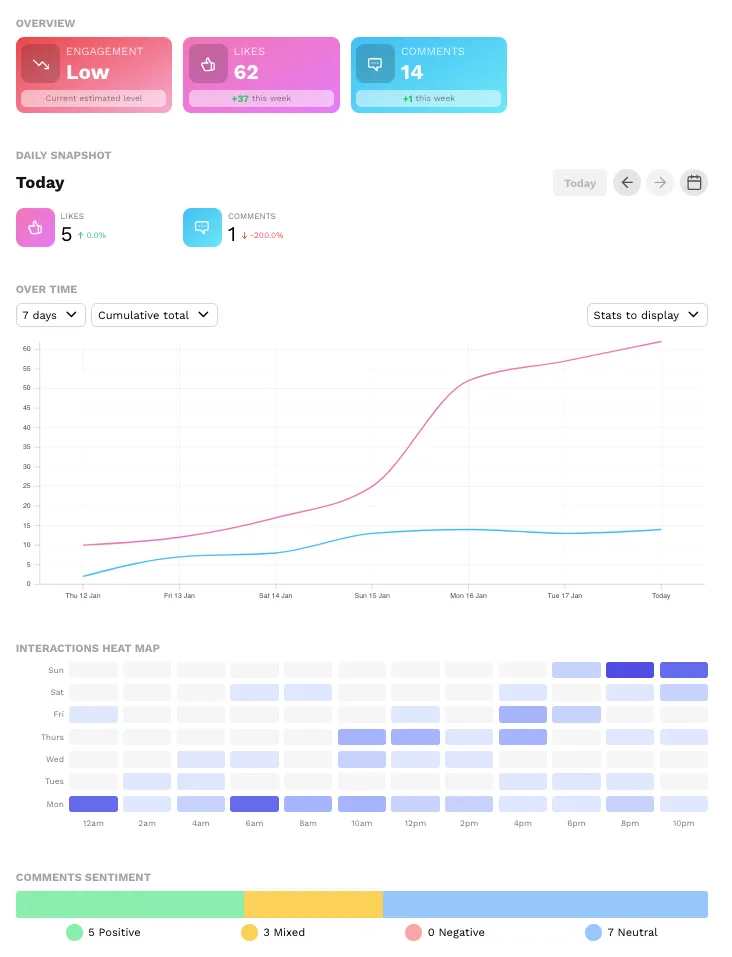Open the 7 days range dropdown

point(50,315)
